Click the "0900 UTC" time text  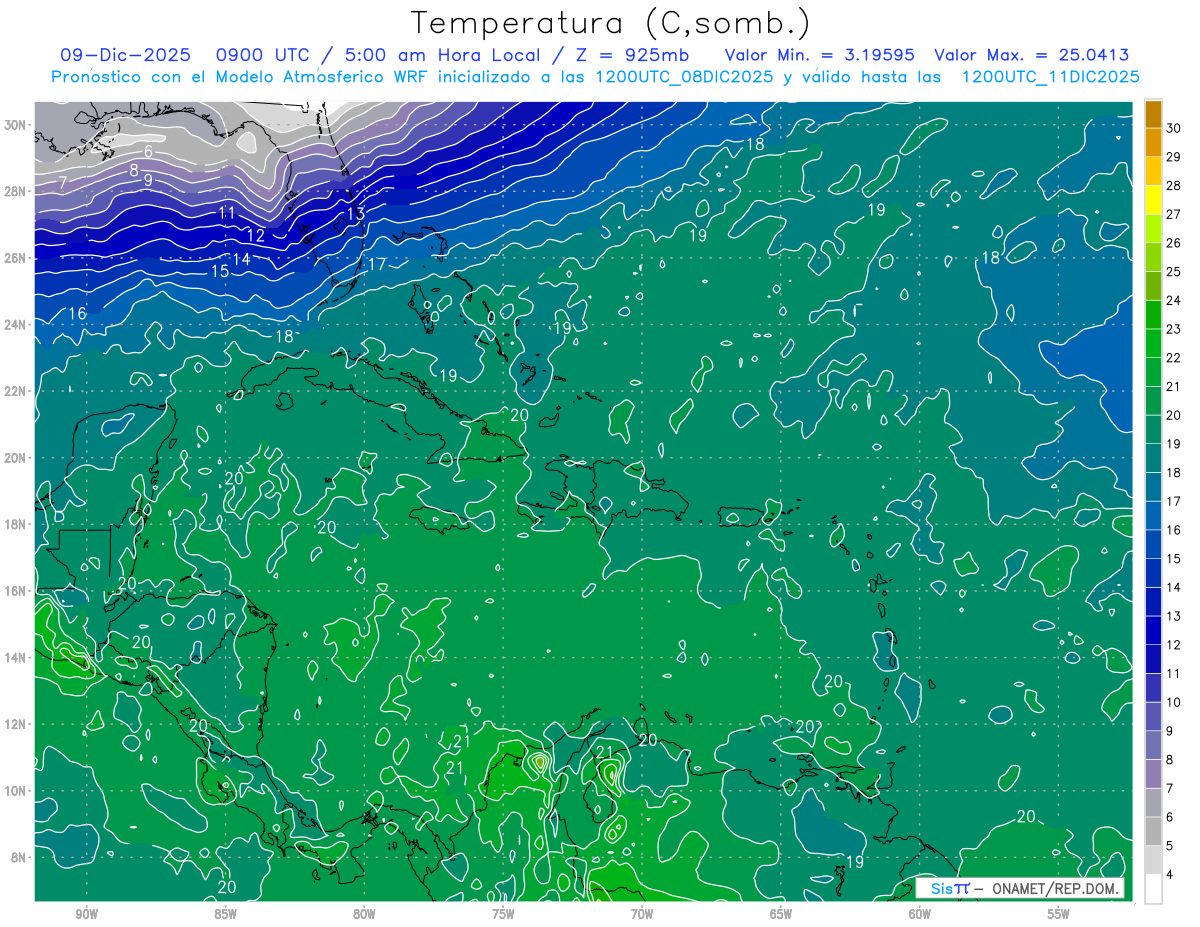pos(263,56)
